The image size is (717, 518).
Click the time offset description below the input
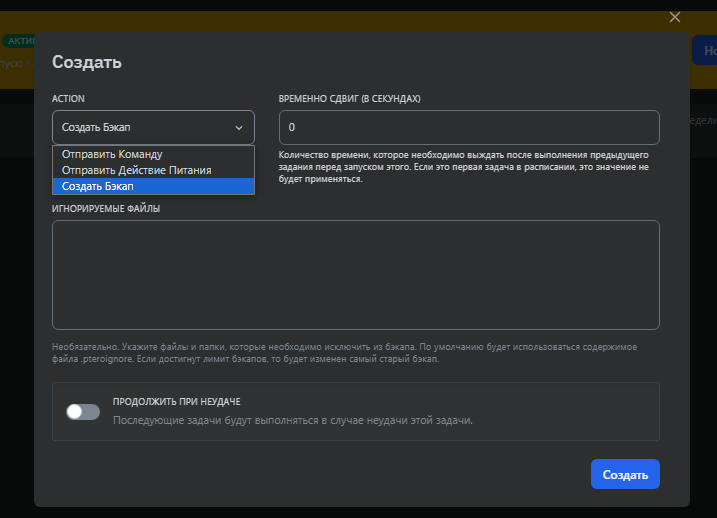(465, 167)
